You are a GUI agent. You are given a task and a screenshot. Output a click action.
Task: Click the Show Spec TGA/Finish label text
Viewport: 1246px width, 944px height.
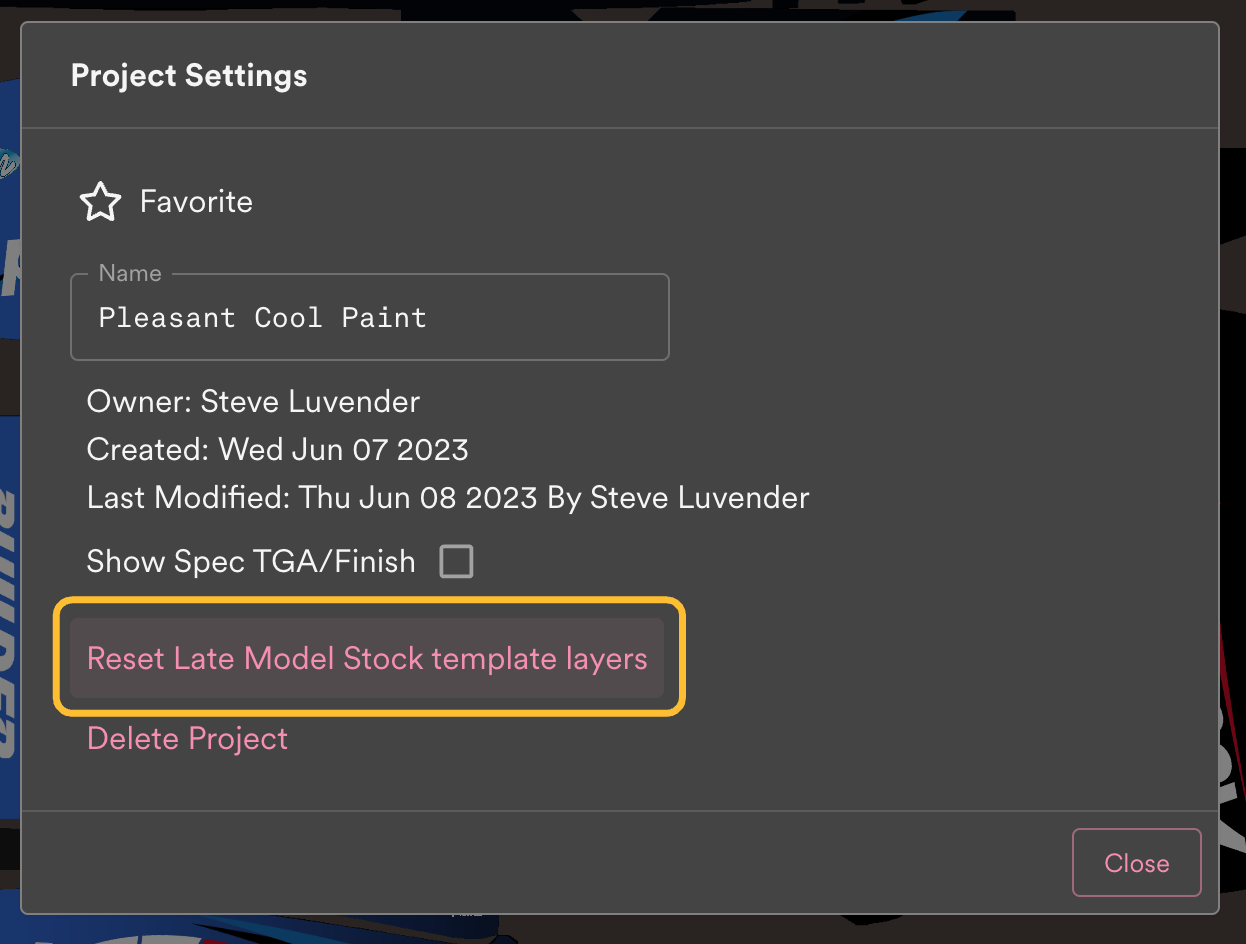coord(250,561)
